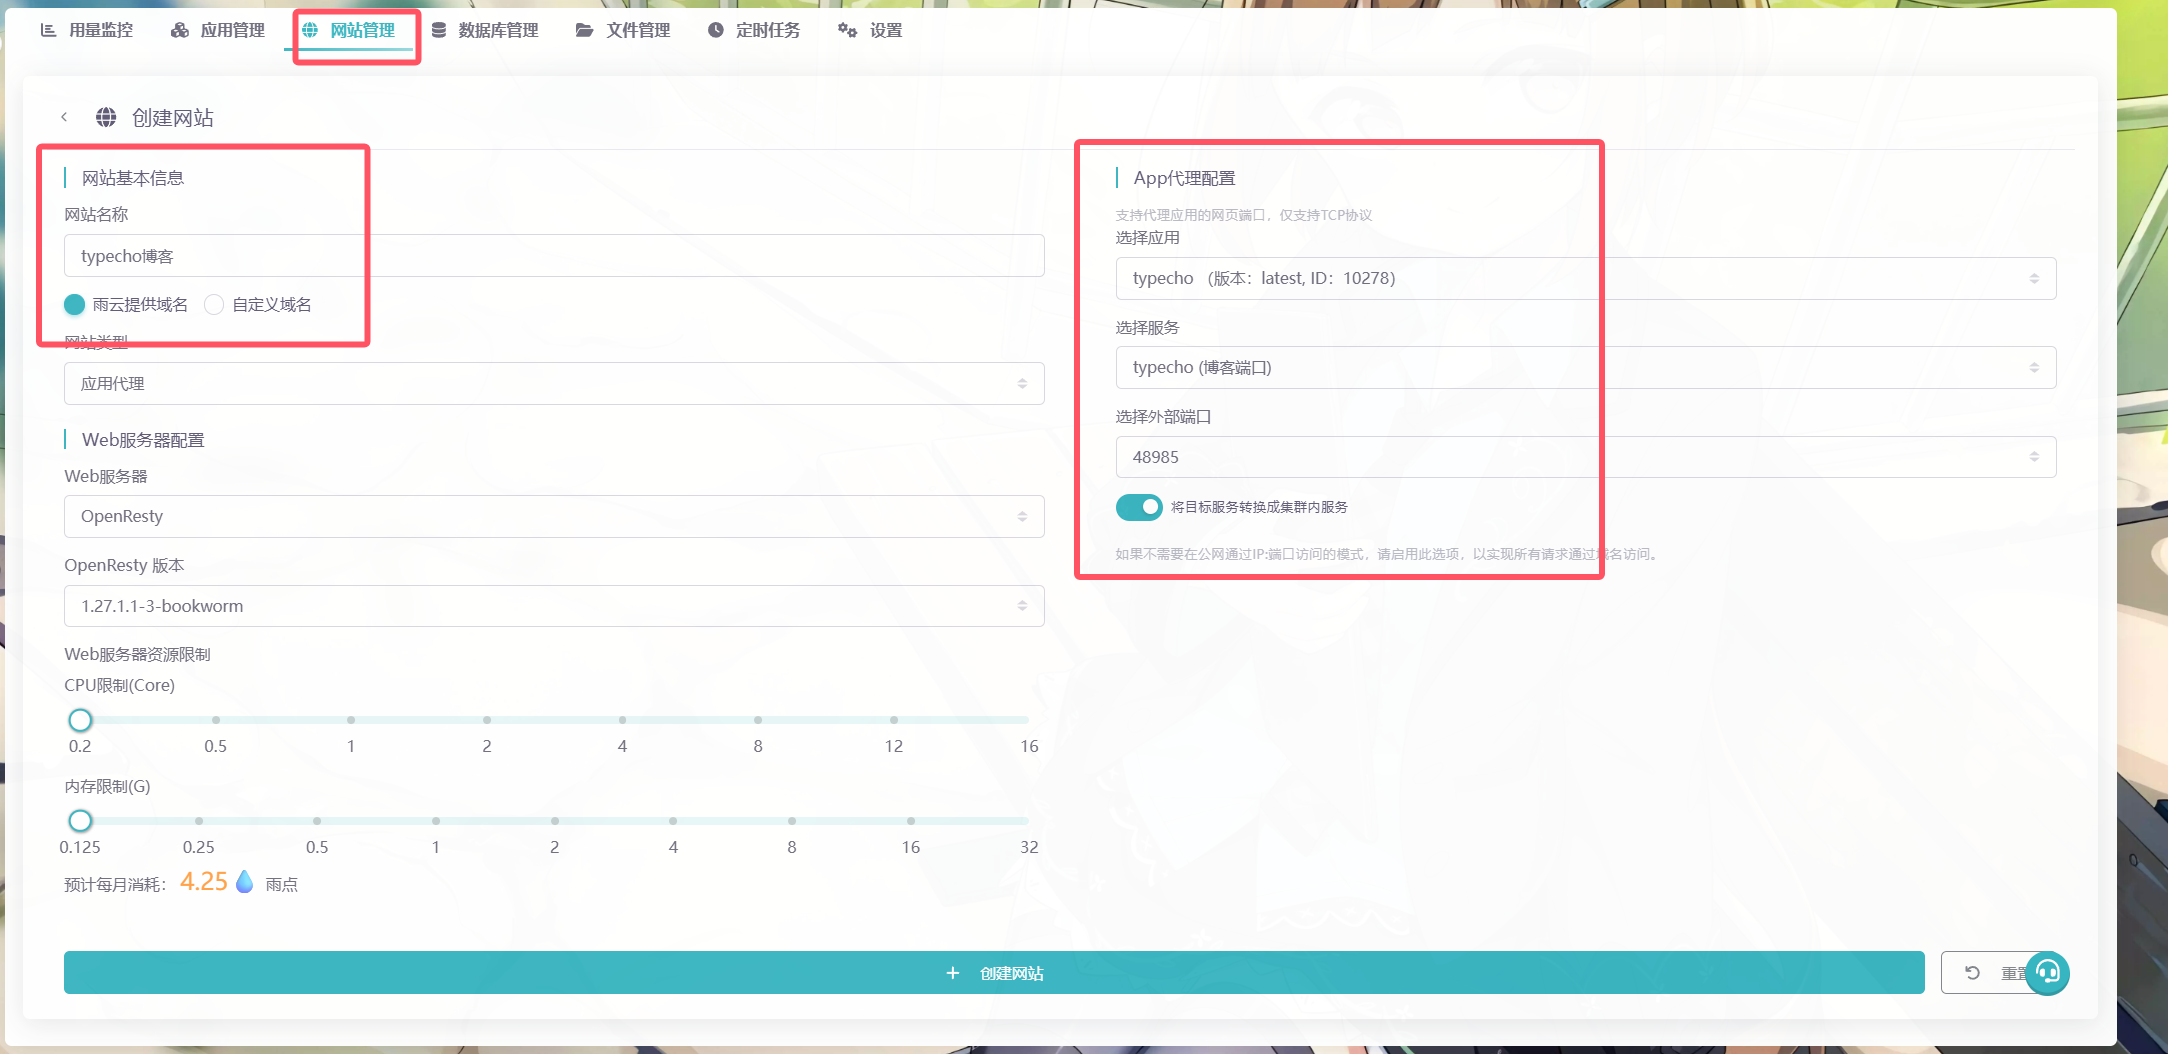Open the 选择服务 typecho (博客端口) dropdown
2168x1054 pixels.
1586,367
